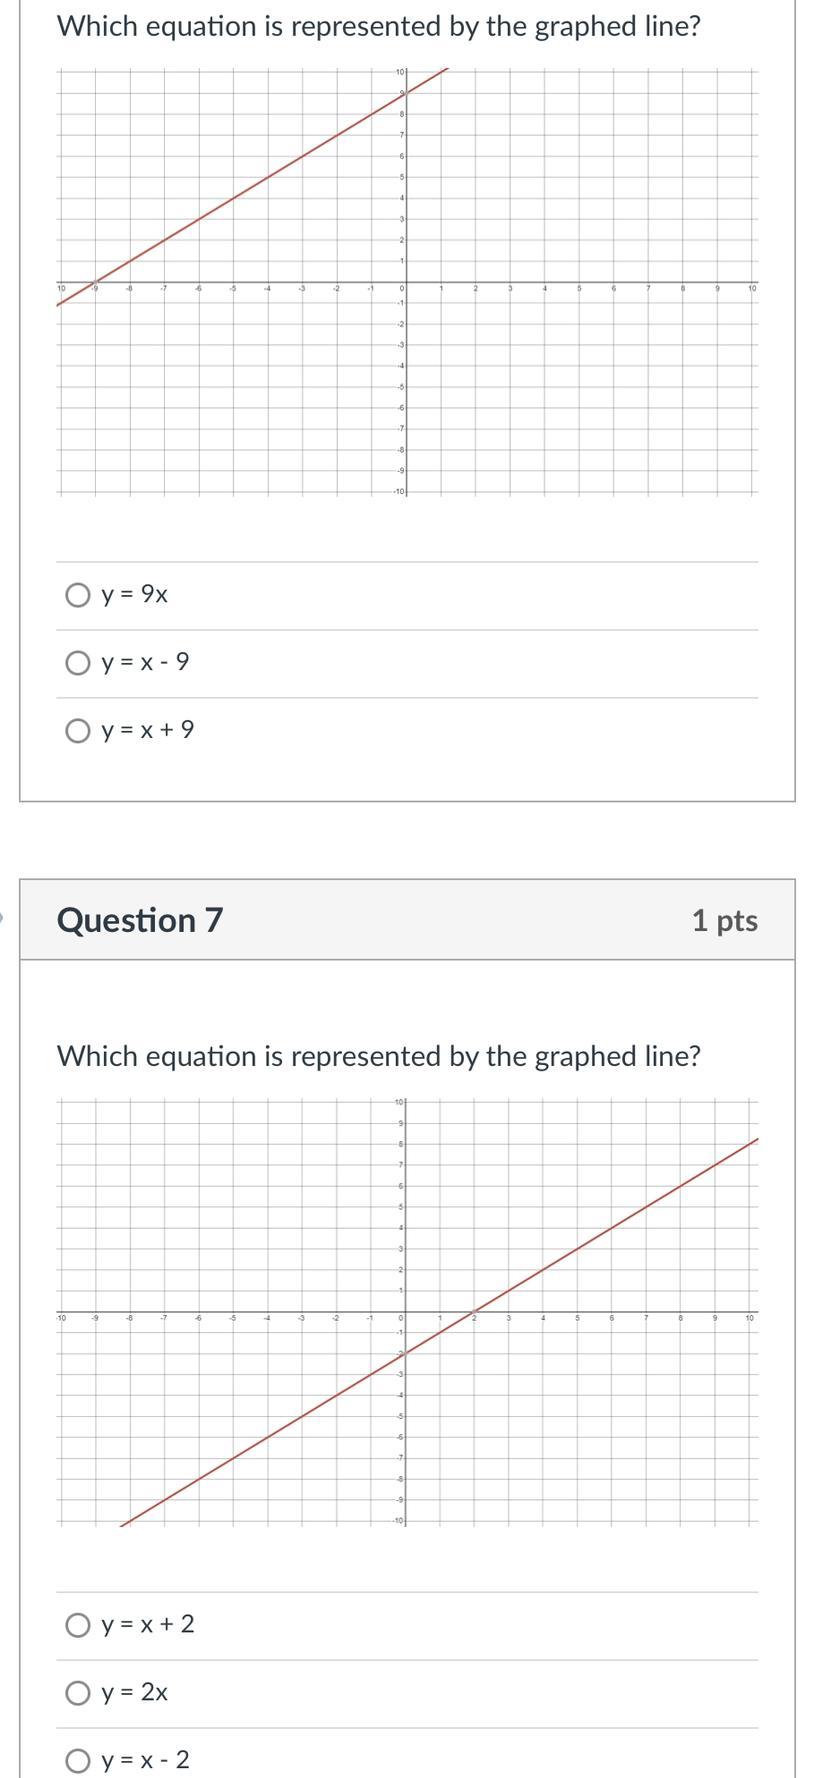Click the first graph's line at x-intercept -9
The image size is (822, 1778).
[x=94, y=282]
